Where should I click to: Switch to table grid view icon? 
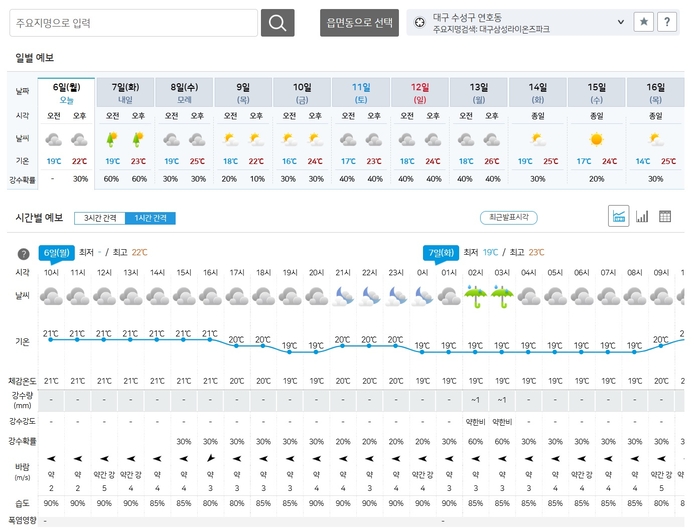(x=666, y=216)
